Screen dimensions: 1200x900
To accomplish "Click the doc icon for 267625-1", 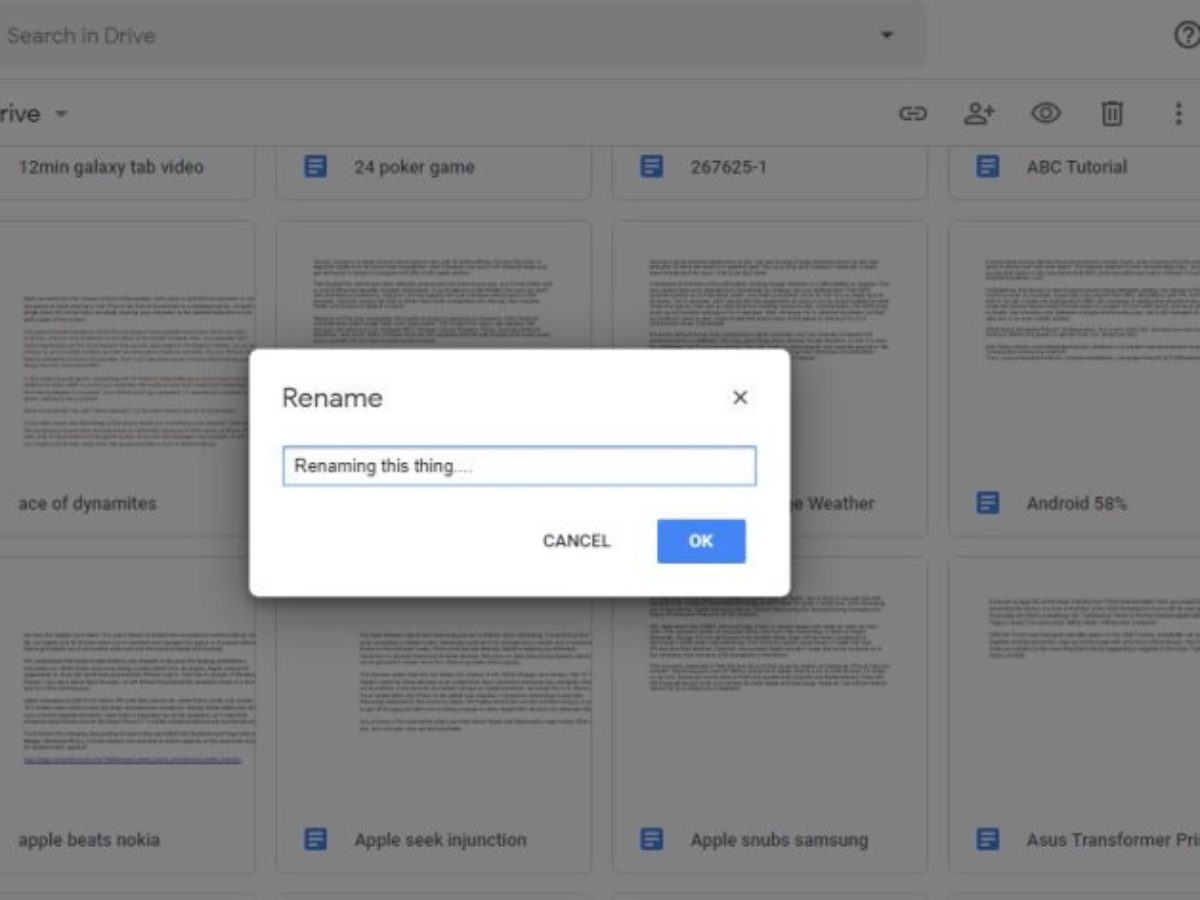I will 652,167.
